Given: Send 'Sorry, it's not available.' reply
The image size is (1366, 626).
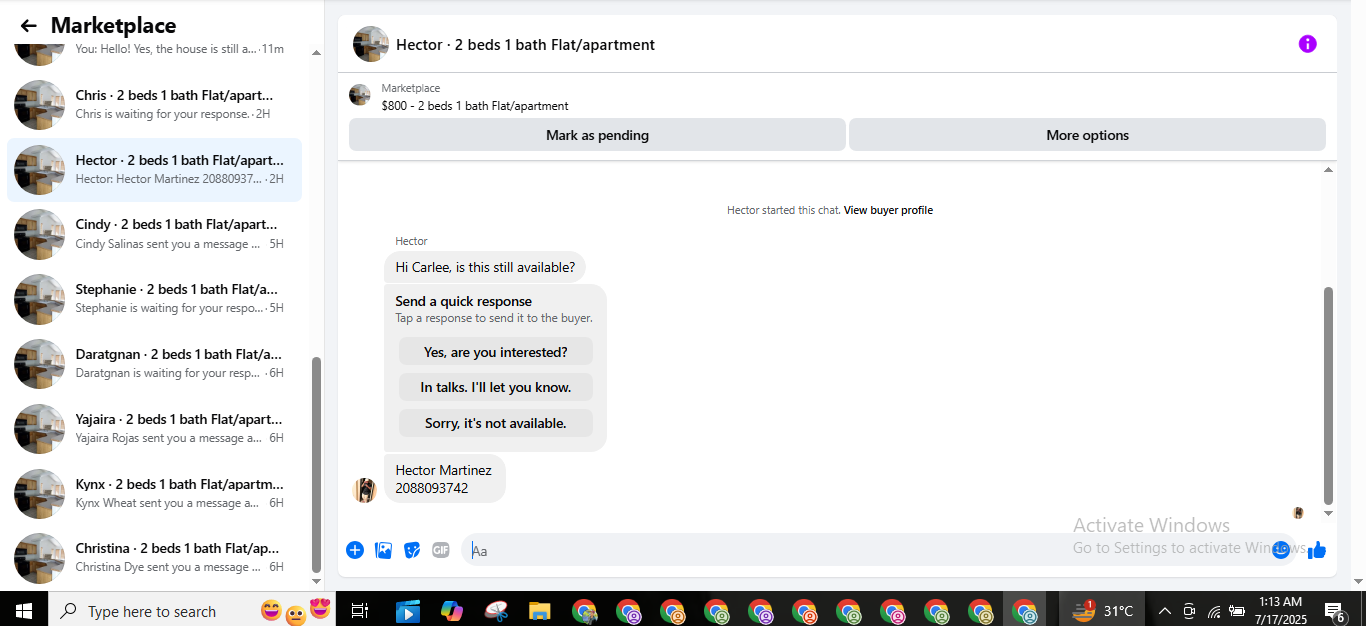Looking at the screenshot, I should 496,423.
